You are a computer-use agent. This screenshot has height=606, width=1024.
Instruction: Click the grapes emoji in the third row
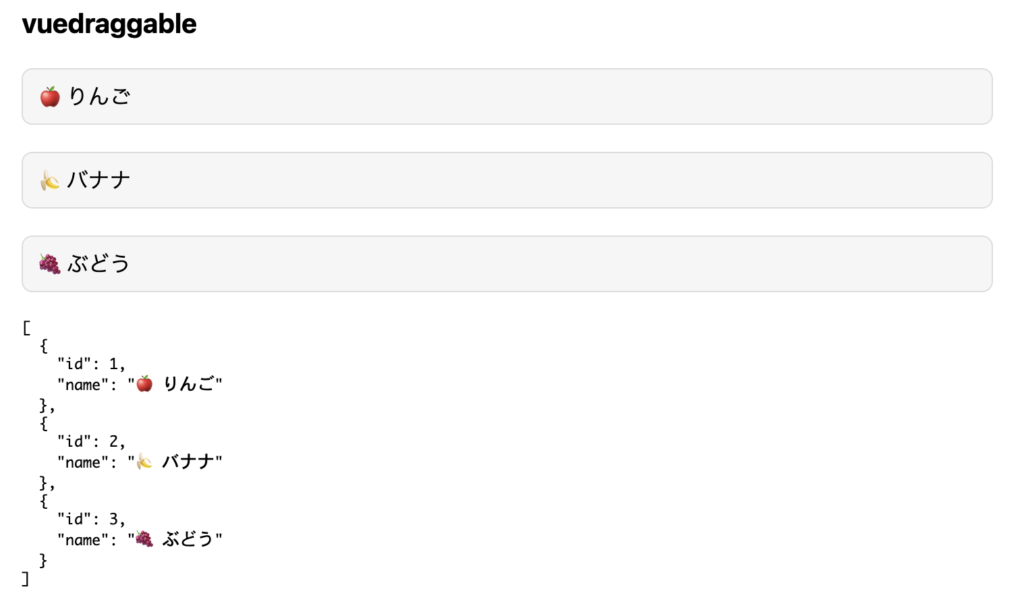pyautogui.click(x=50, y=264)
